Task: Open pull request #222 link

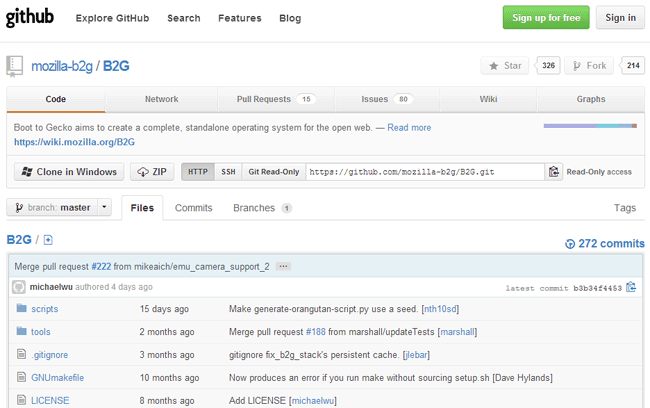Action: [x=101, y=266]
